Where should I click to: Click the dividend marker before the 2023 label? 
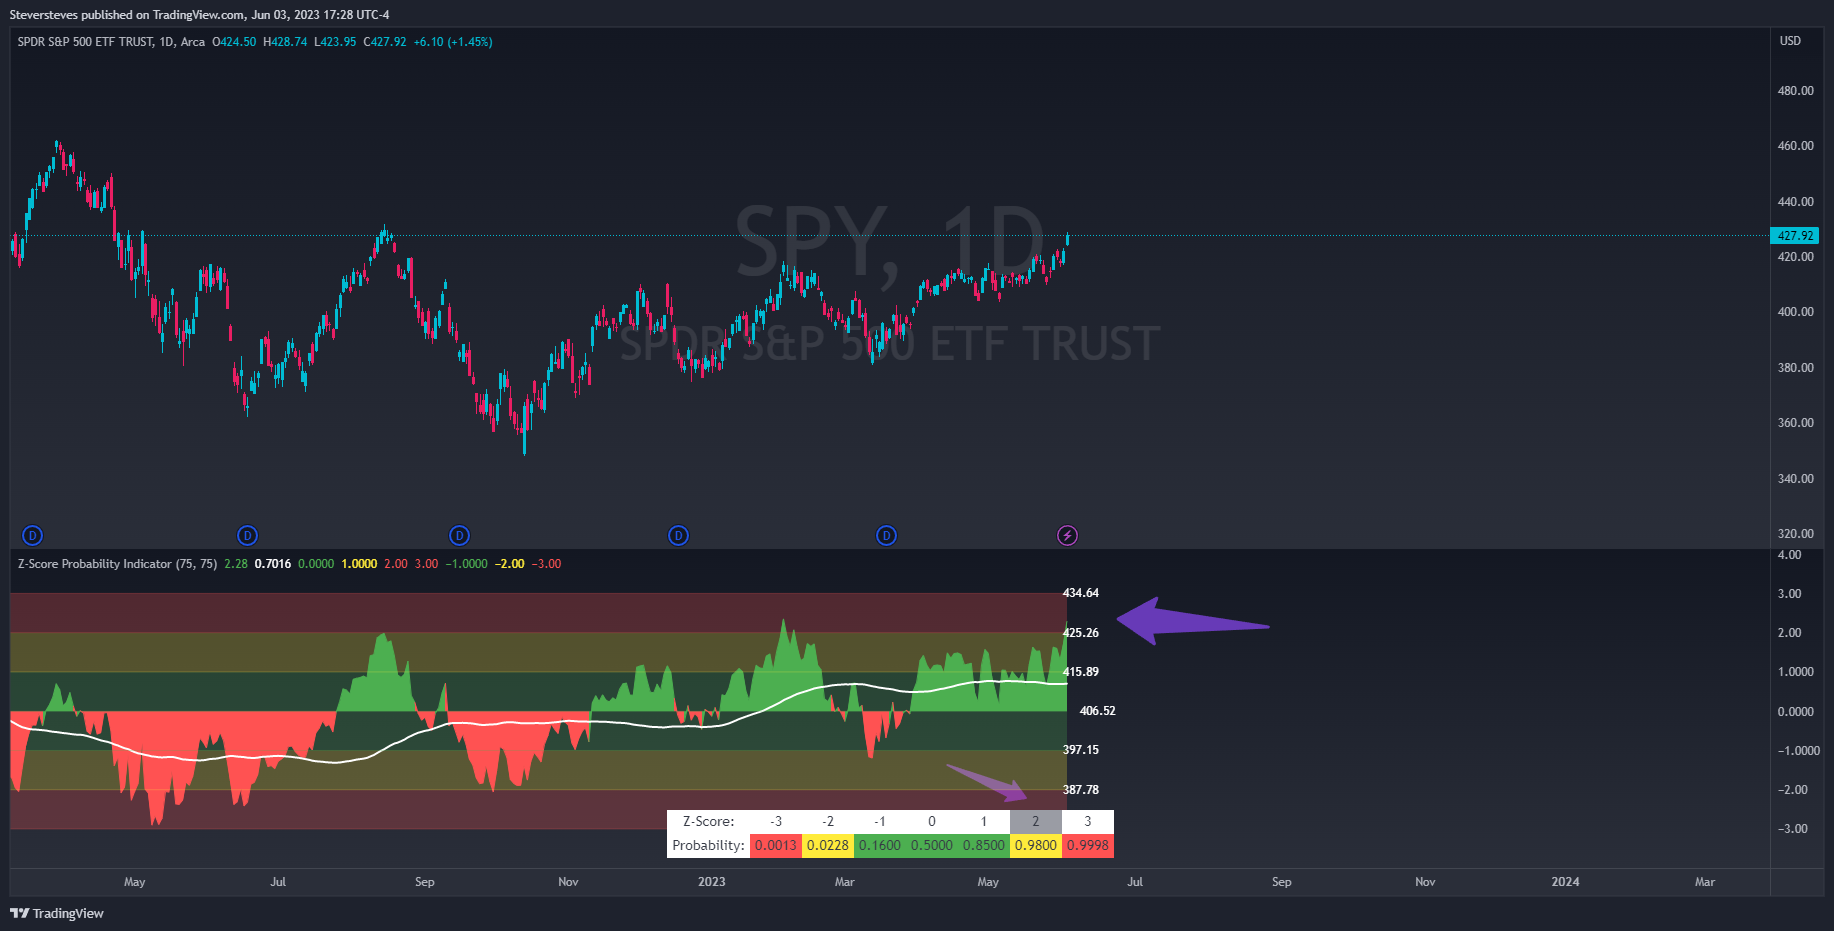[678, 536]
